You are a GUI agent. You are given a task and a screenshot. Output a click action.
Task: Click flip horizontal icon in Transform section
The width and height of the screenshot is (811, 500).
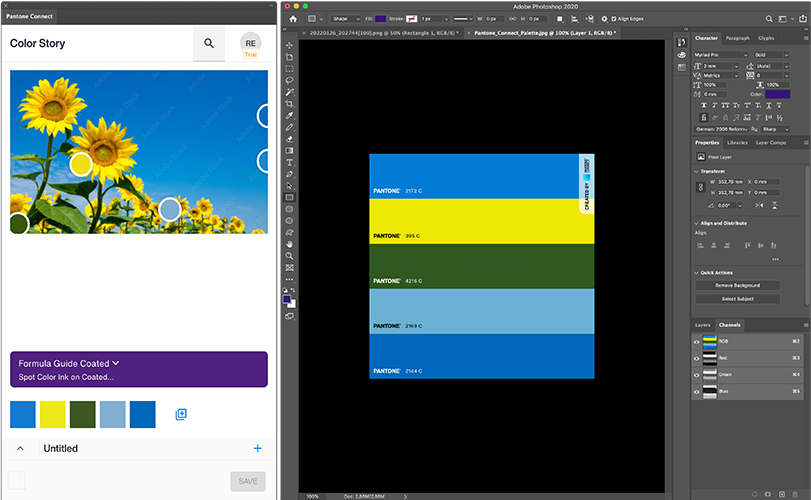pyautogui.click(x=759, y=205)
